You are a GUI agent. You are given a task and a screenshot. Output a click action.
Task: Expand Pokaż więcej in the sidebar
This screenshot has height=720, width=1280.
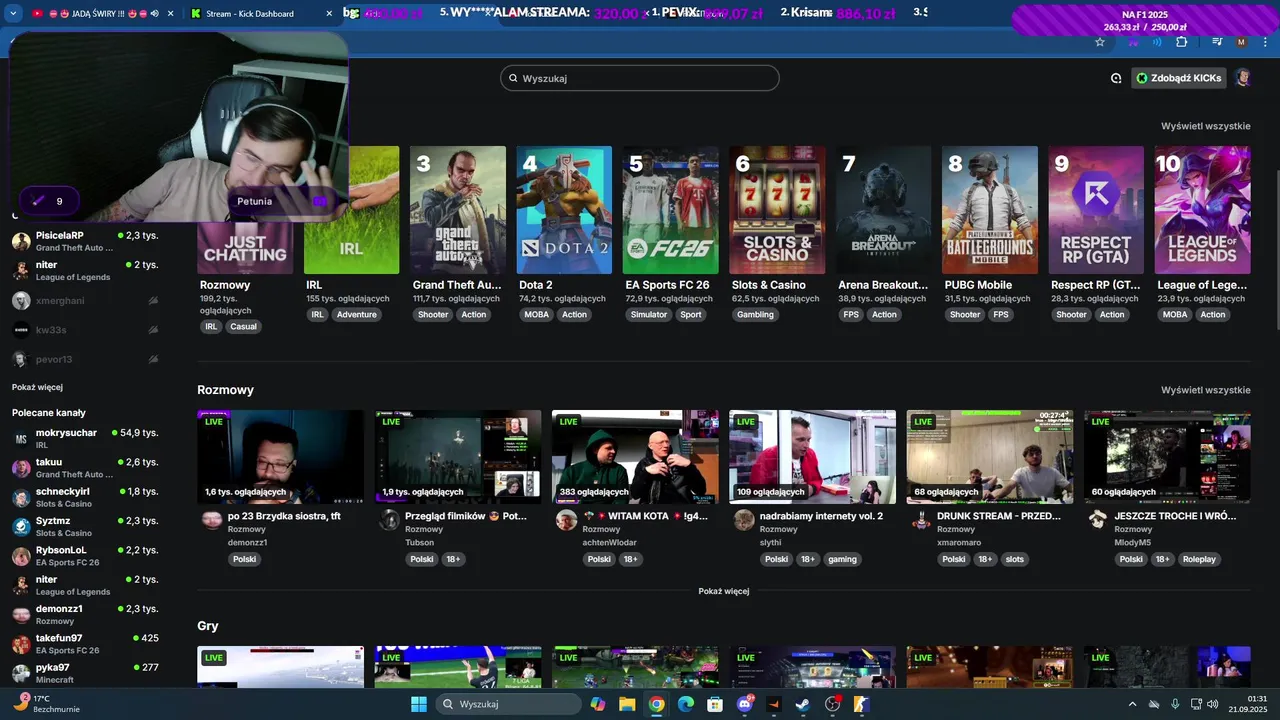click(x=38, y=387)
